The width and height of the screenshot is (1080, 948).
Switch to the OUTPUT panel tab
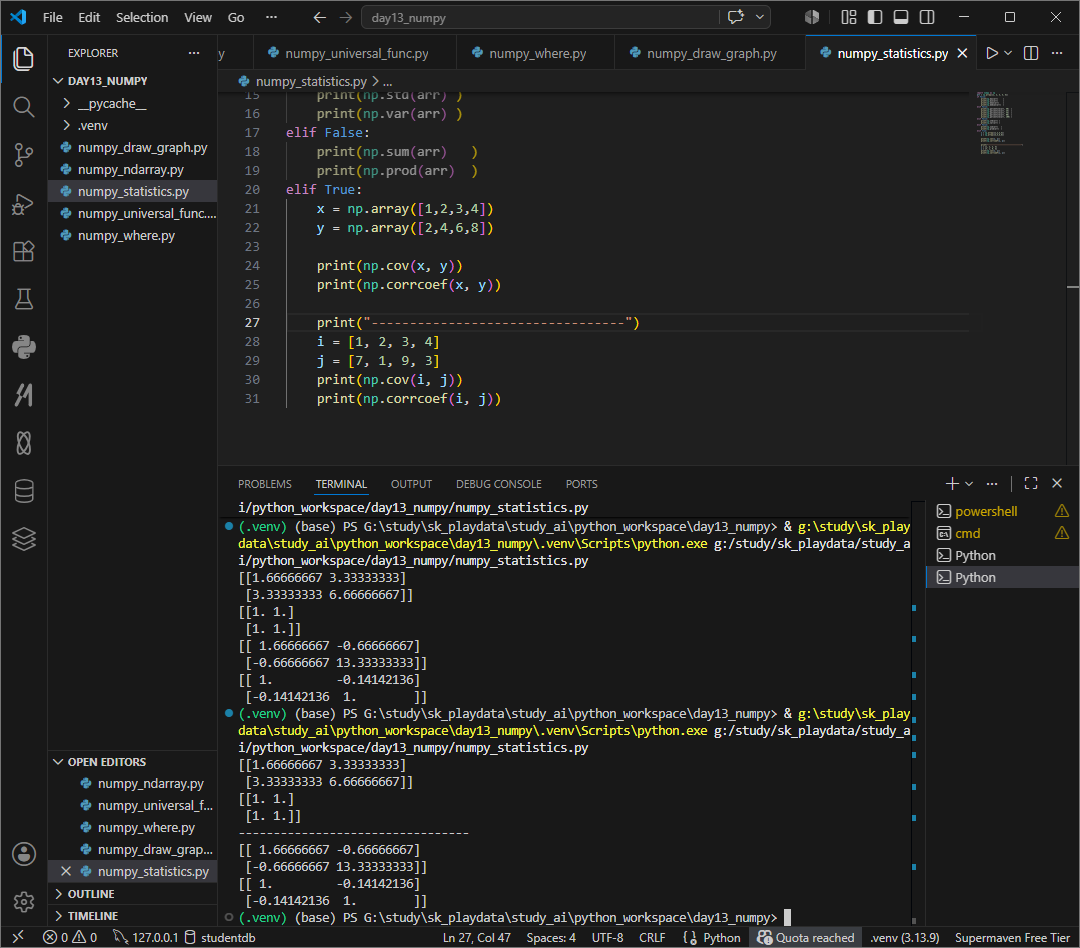click(x=411, y=484)
